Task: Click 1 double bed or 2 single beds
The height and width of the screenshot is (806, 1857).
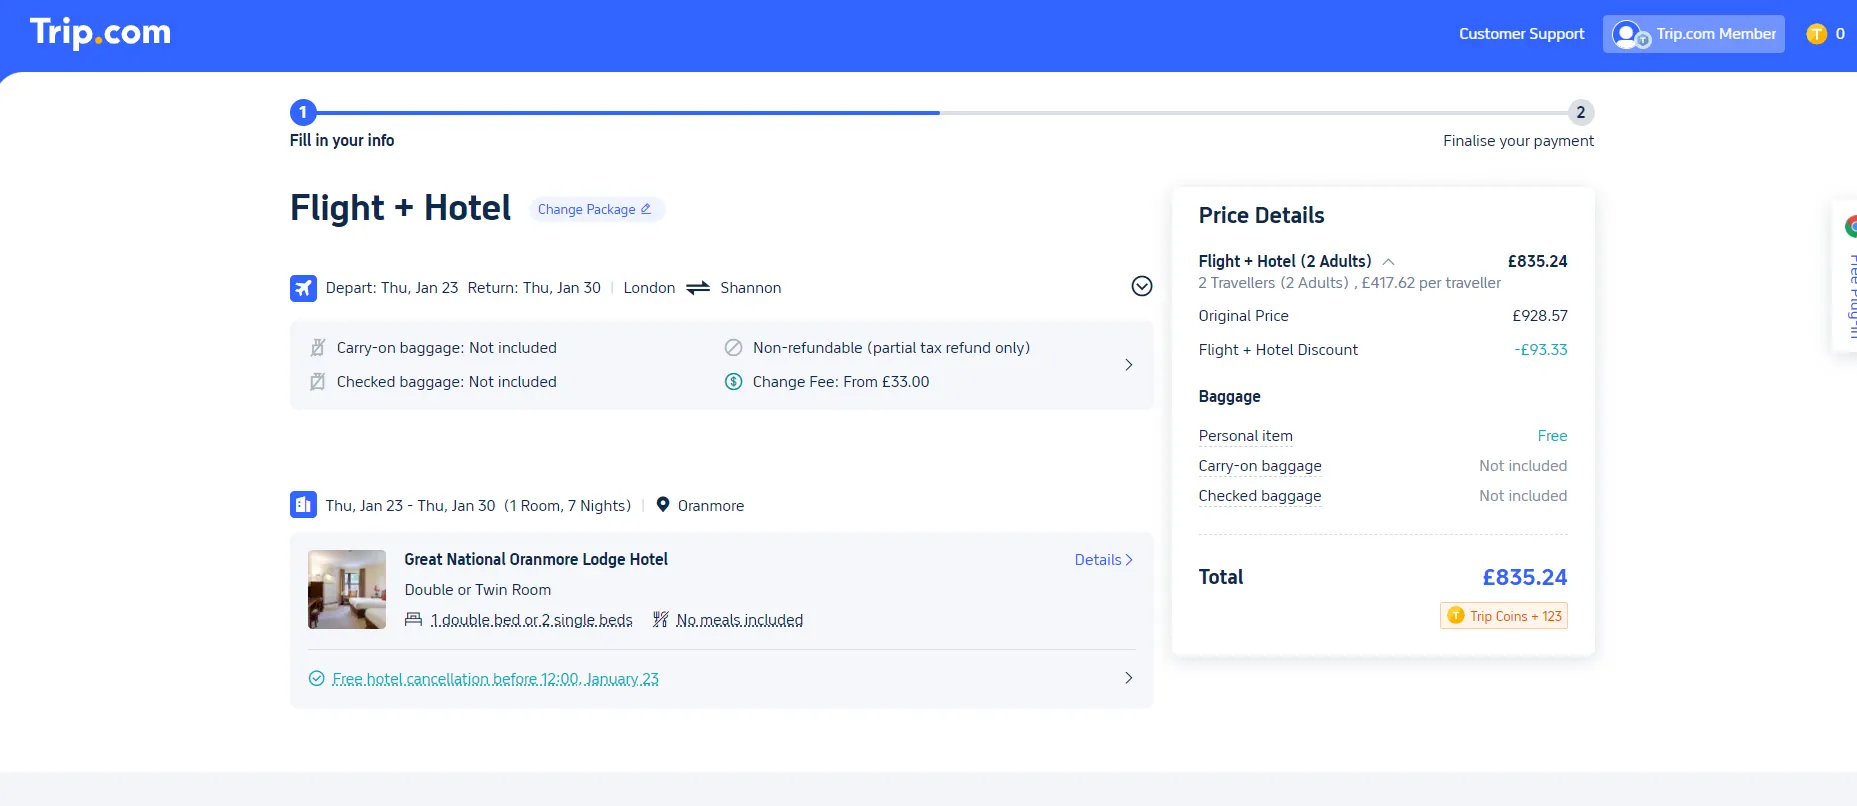Action: coord(531,620)
